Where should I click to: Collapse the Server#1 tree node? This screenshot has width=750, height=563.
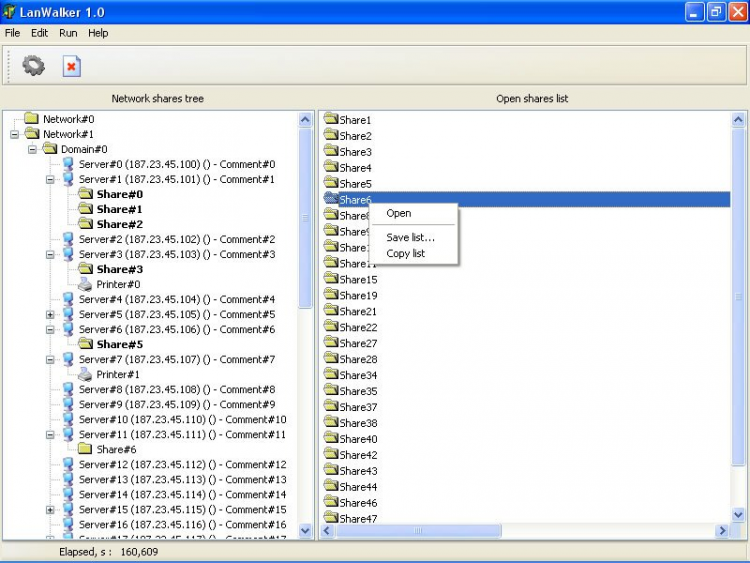[50, 179]
